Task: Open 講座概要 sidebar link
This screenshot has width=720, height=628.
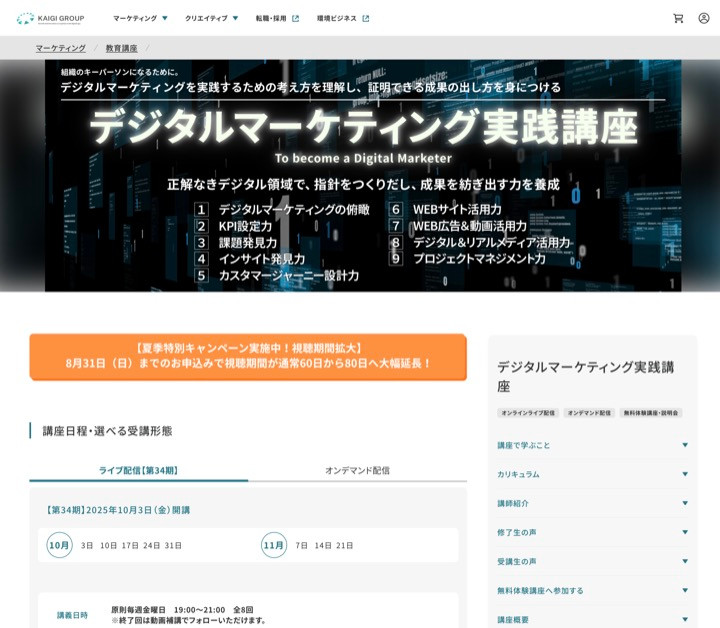Action: tap(513, 619)
